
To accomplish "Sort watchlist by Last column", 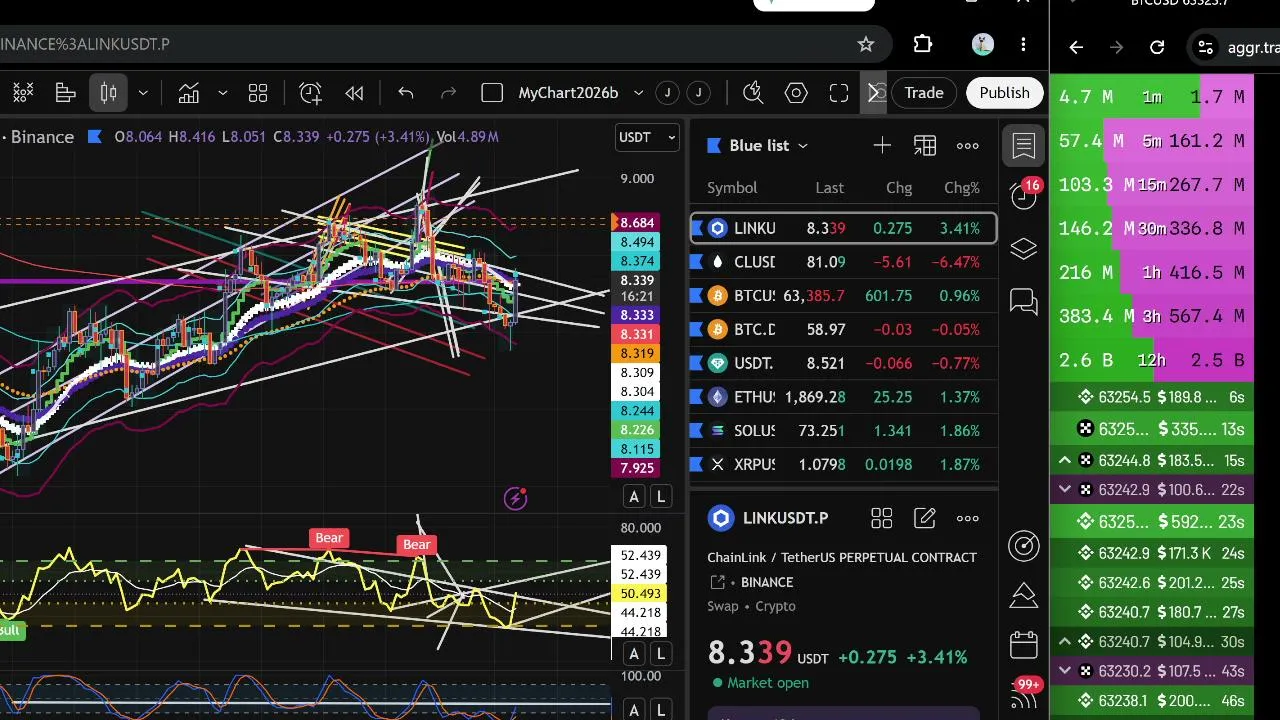I will coord(829,188).
